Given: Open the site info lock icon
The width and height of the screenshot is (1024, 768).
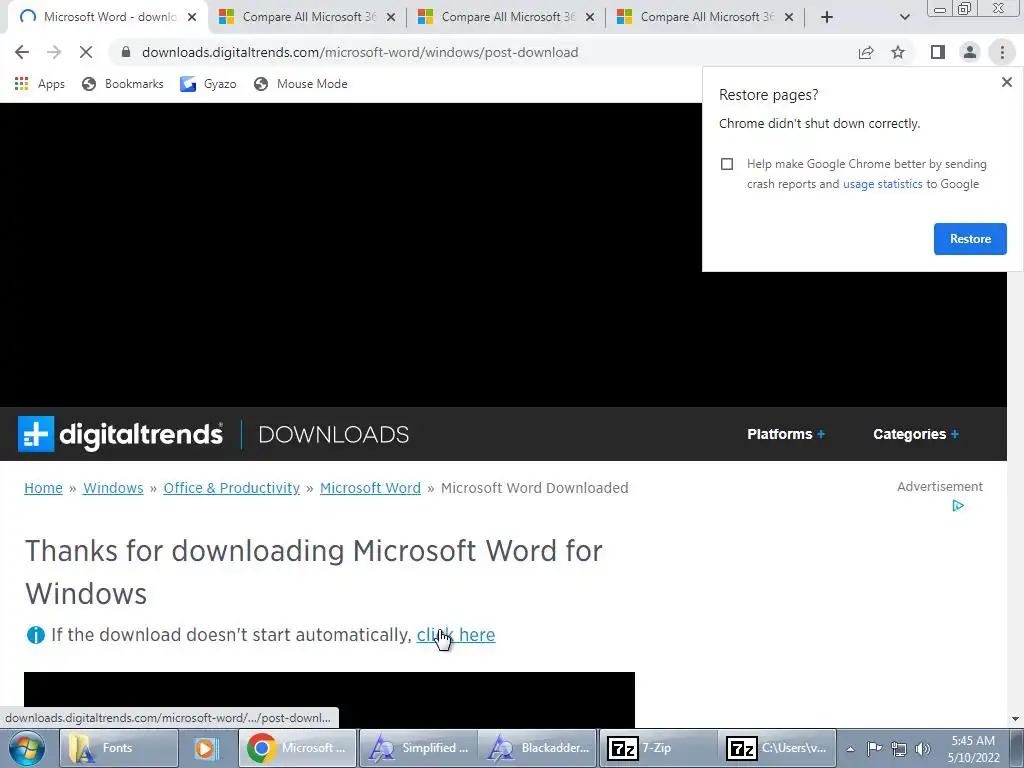Looking at the screenshot, I should point(126,52).
